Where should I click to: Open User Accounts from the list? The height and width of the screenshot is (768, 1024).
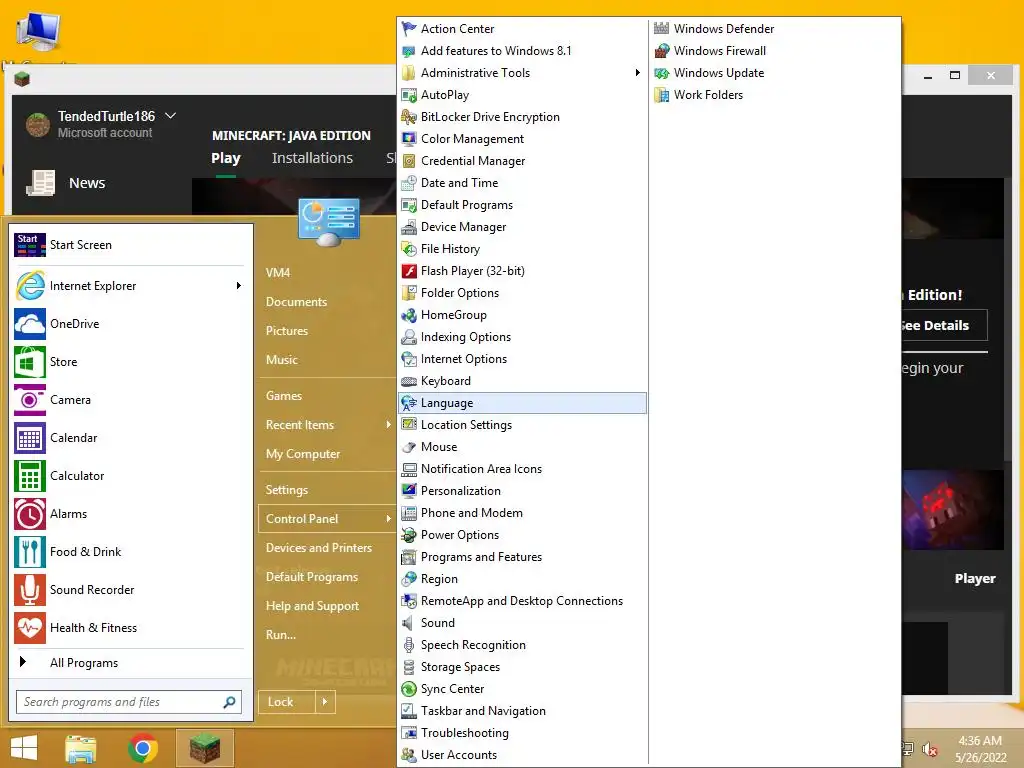(522, 755)
